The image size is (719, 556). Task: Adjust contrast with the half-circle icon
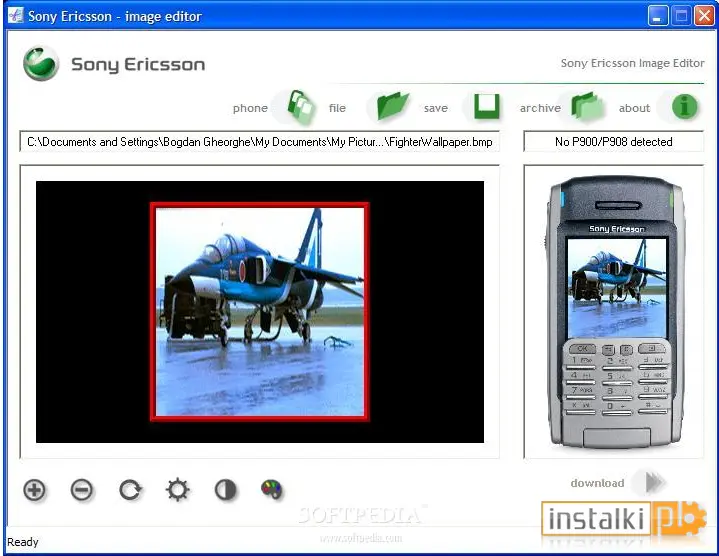click(226, 490)
